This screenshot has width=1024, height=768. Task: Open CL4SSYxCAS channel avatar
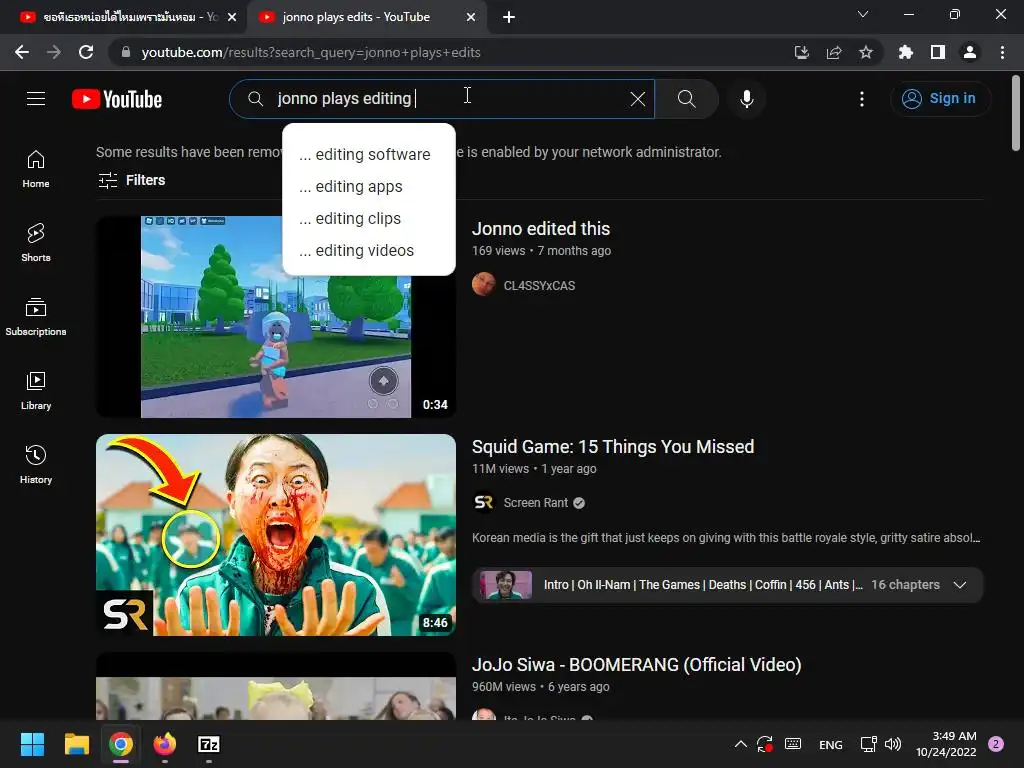click(x=483, y=285)
